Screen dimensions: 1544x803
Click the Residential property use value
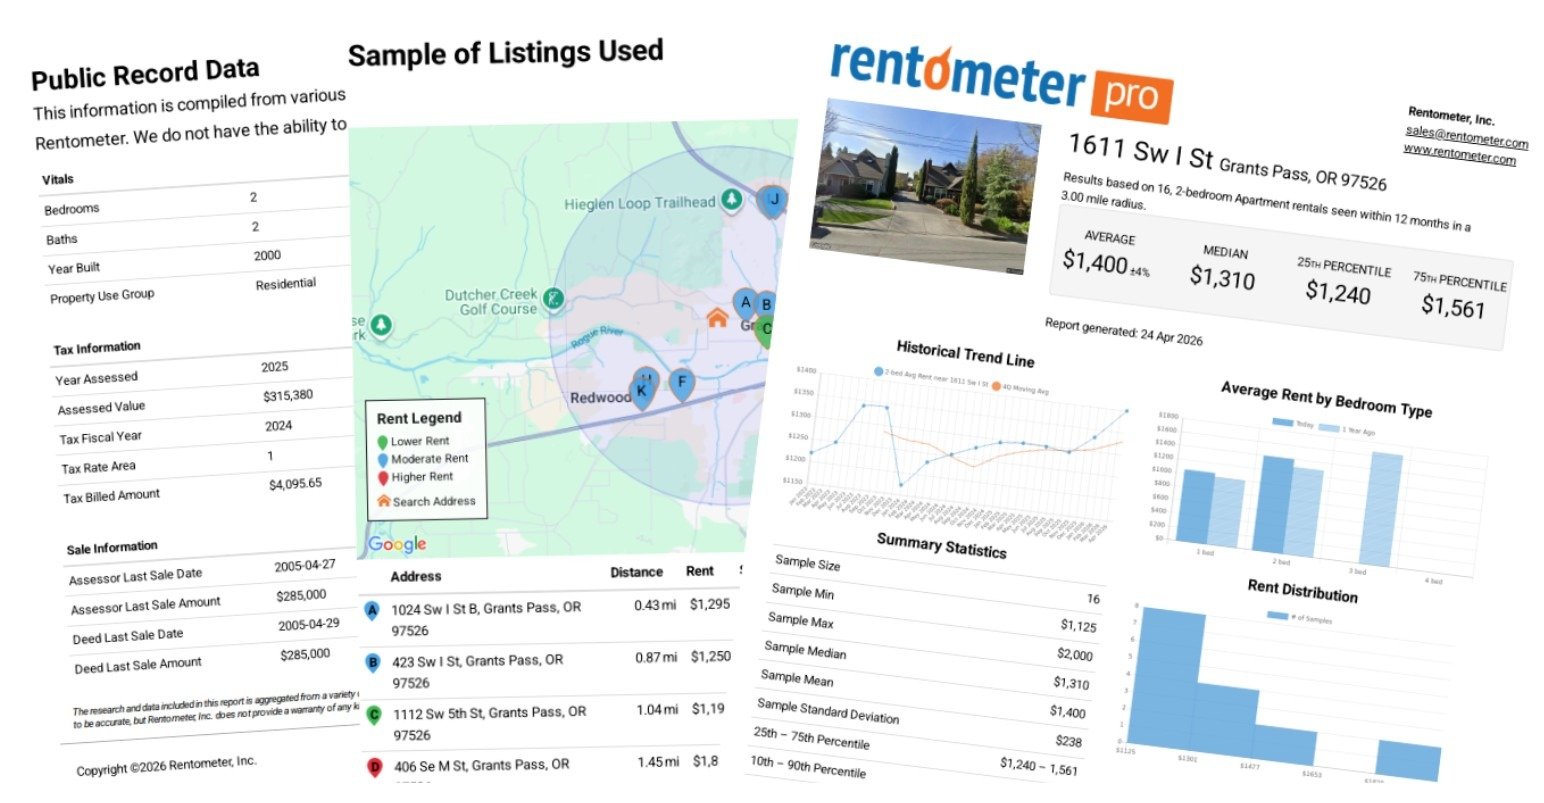(x=286, y=284)
